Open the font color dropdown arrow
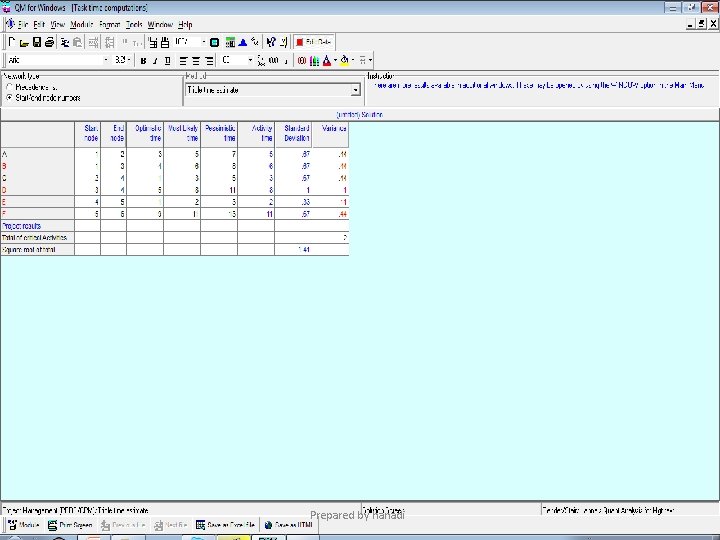Image resolution: width=720 pixels, height=540 pixels. 335,60
